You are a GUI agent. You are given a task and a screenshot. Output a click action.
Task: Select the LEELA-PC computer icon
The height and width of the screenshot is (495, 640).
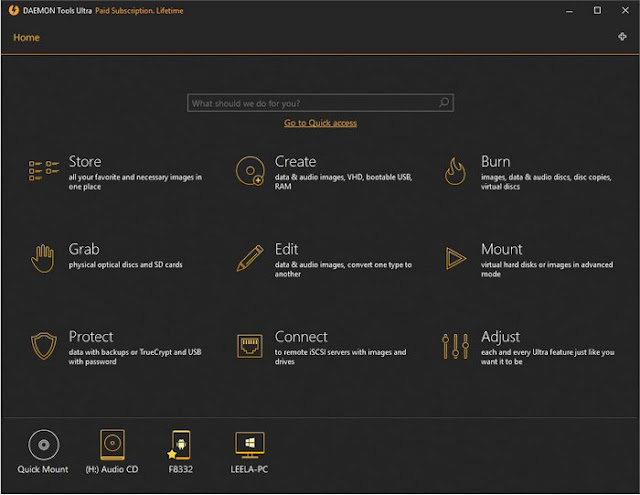[x=250, y=445]
